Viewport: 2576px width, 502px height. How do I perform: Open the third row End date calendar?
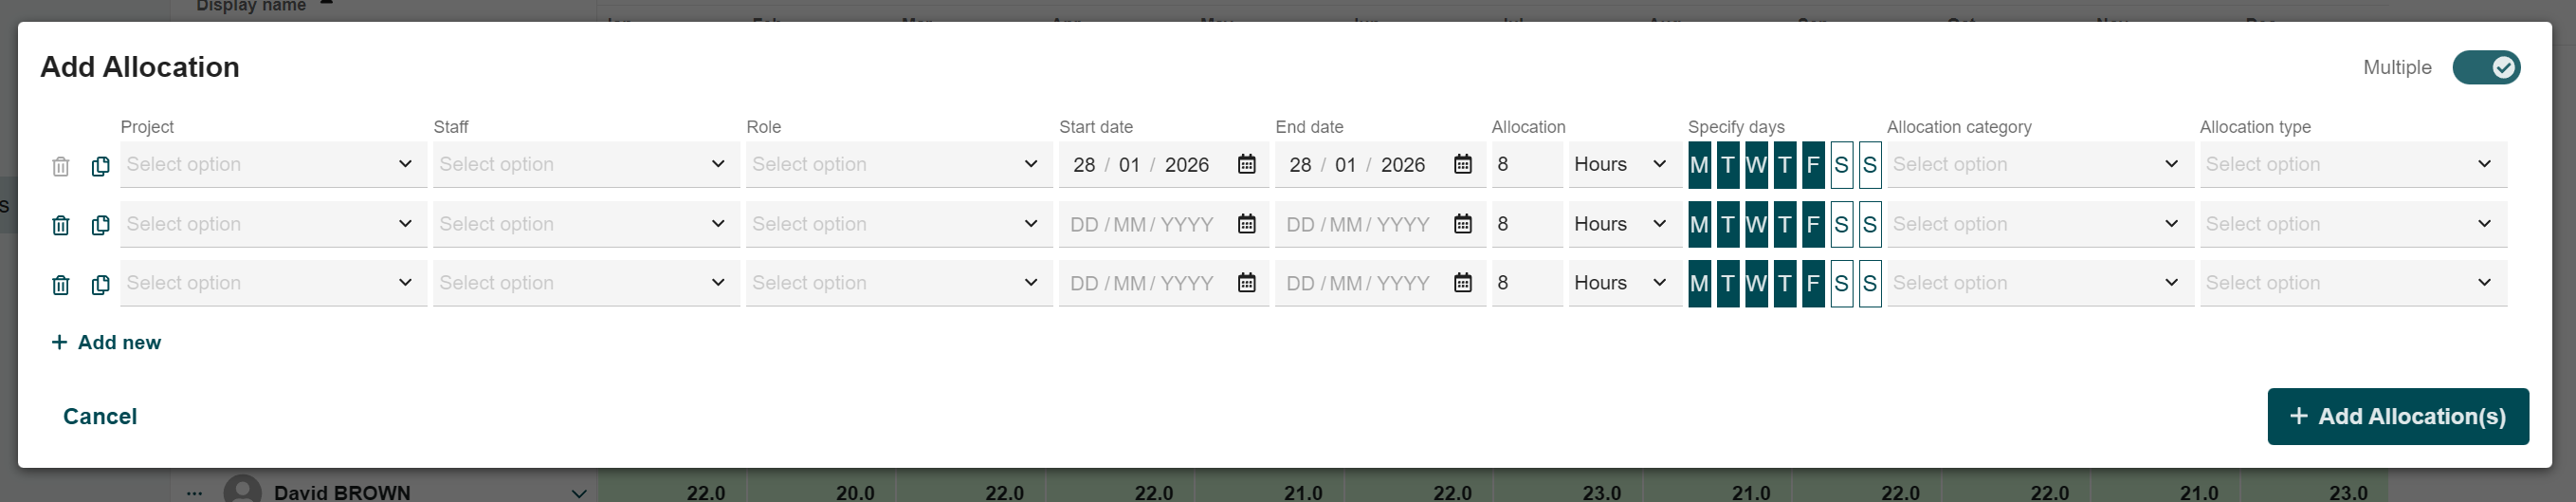click(1462, 283)
